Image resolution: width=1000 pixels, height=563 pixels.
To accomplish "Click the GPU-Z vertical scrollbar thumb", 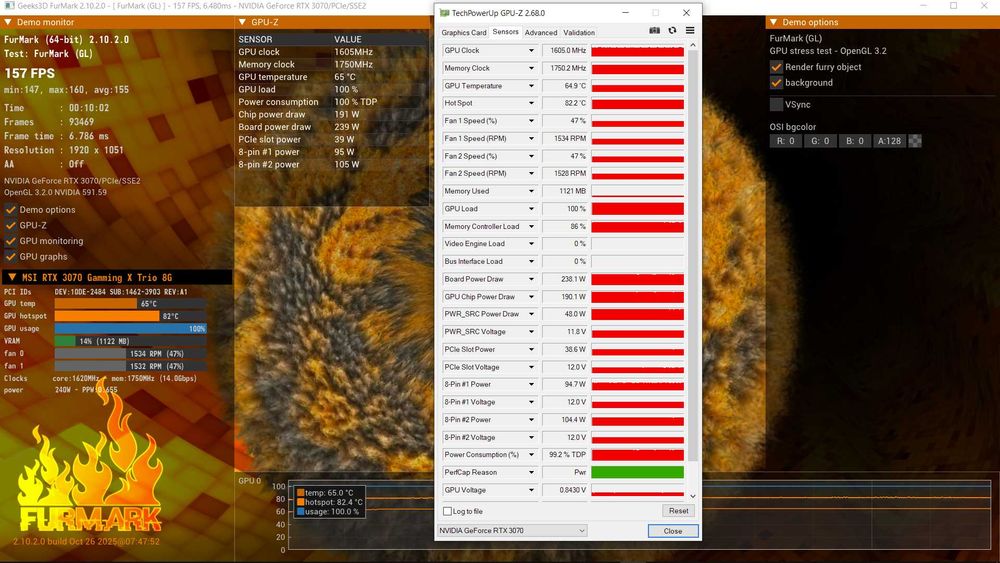I will pos(693,256).
